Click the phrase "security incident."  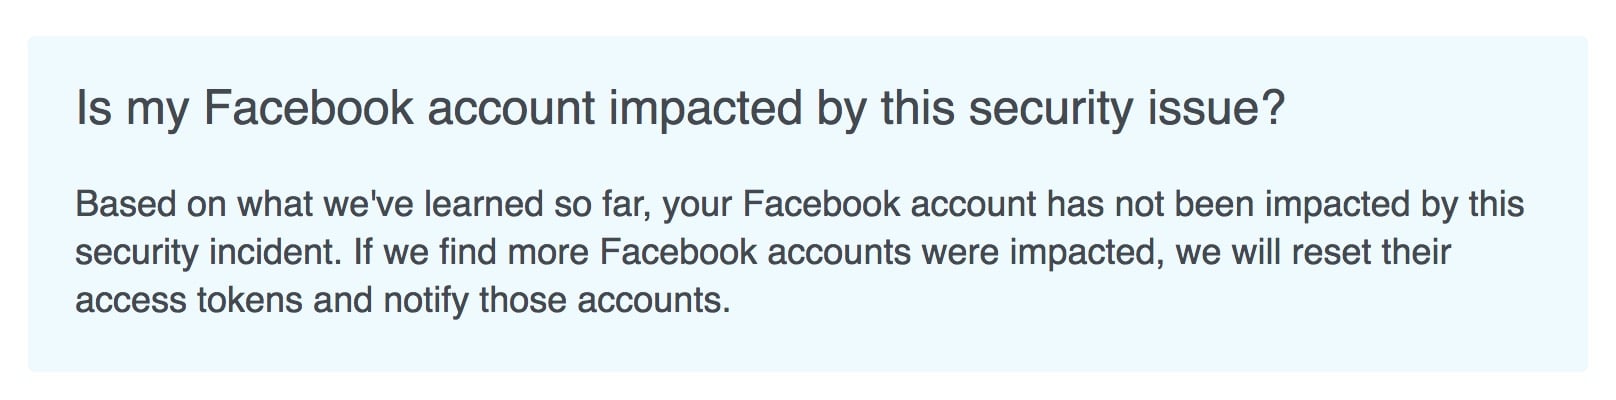coord(209,252)
